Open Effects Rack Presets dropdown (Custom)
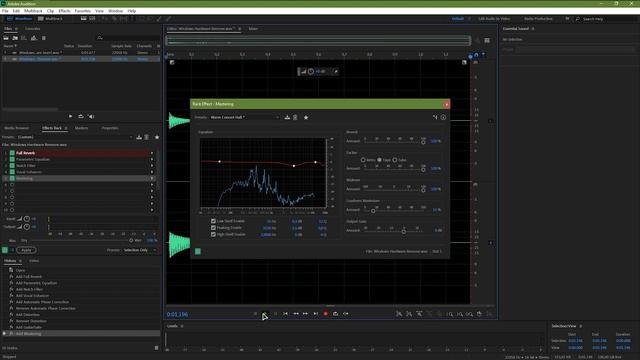The width and height of the screenshot is (640, 360). [x=75, y=137]
